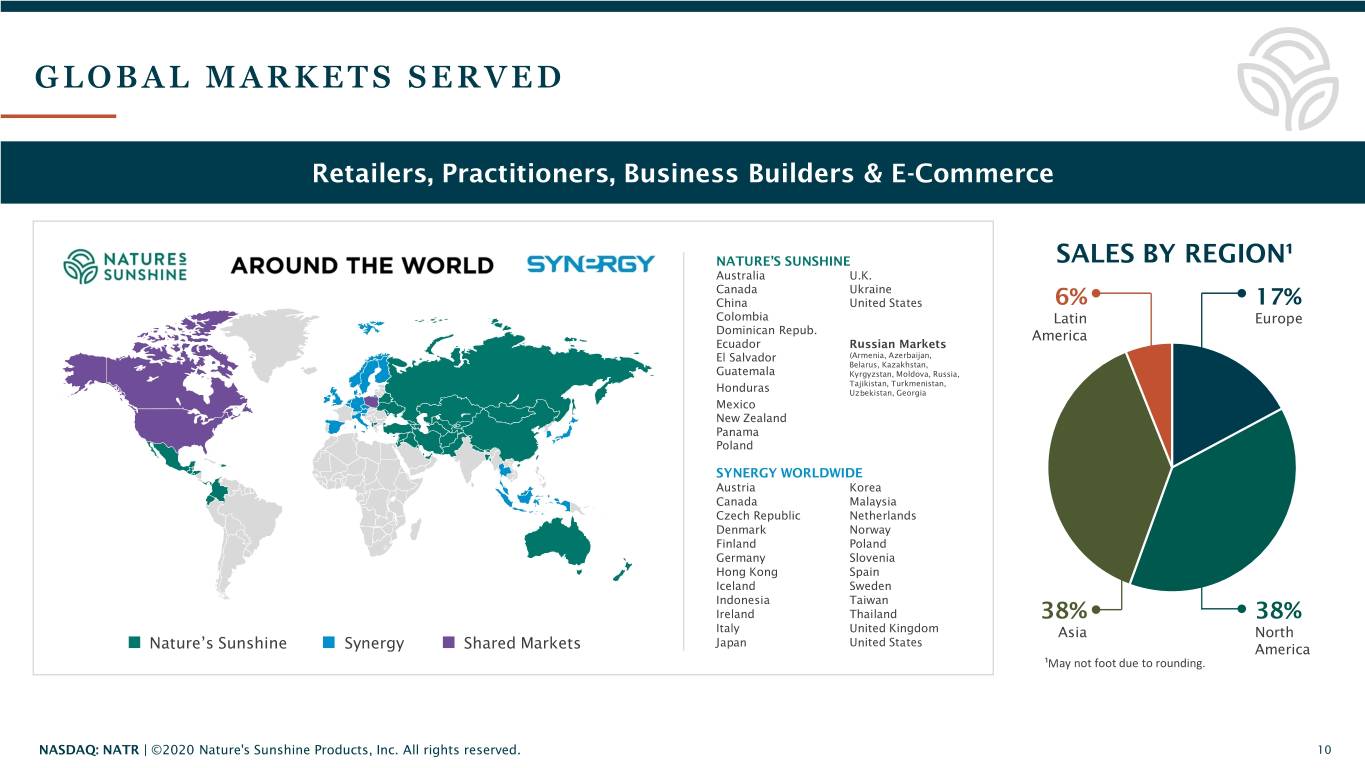Click the Nature's Sunshine logo above the map
The image size is (1365, 768).
[x=124, y=265]
